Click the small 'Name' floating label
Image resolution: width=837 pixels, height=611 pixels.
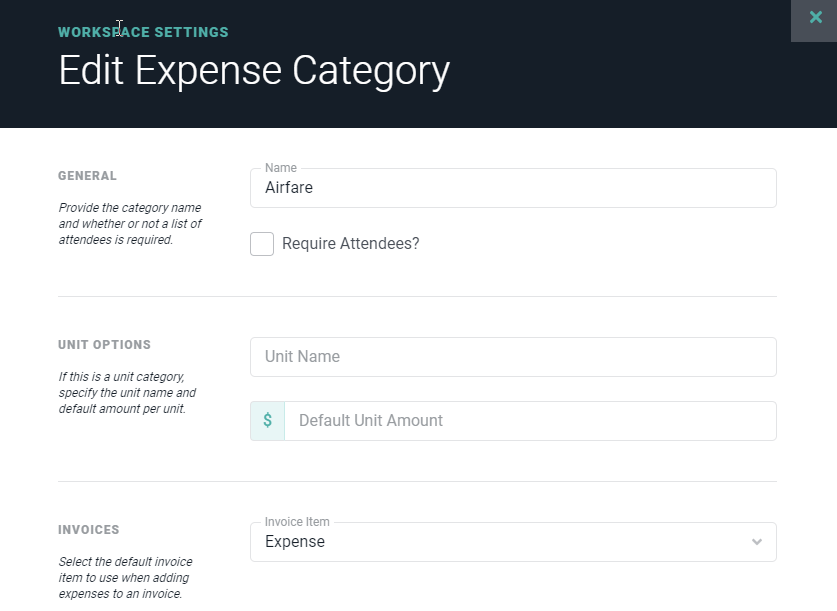(280, 168)
